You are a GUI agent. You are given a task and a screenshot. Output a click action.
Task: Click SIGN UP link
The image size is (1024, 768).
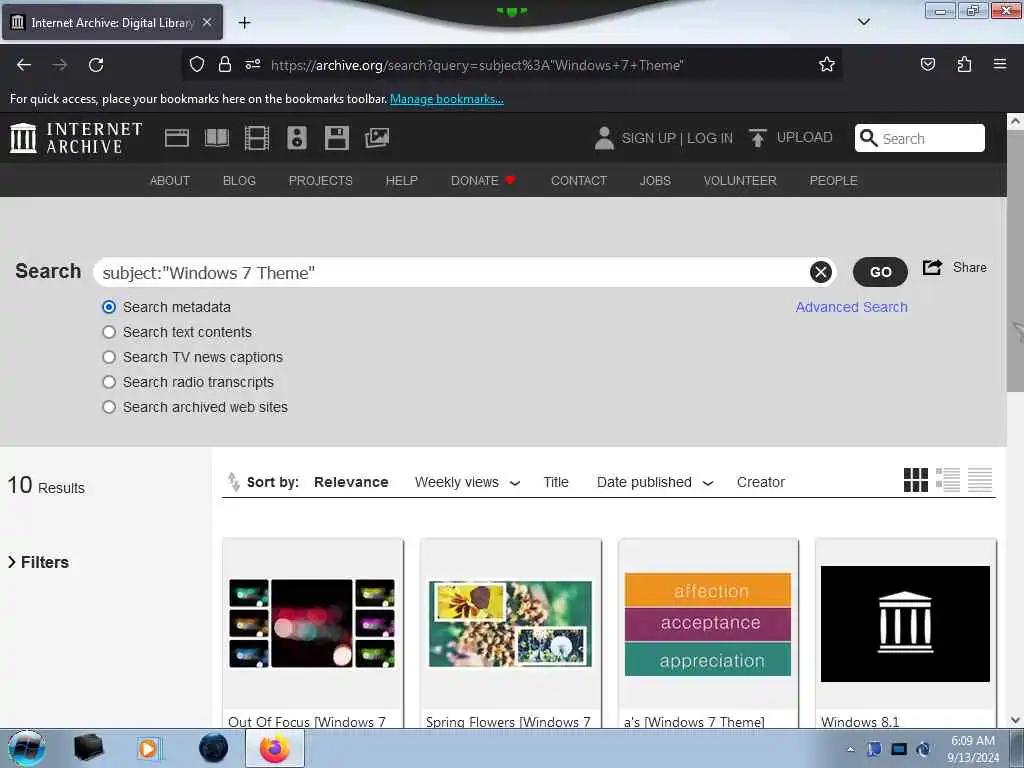pos(648,138)
